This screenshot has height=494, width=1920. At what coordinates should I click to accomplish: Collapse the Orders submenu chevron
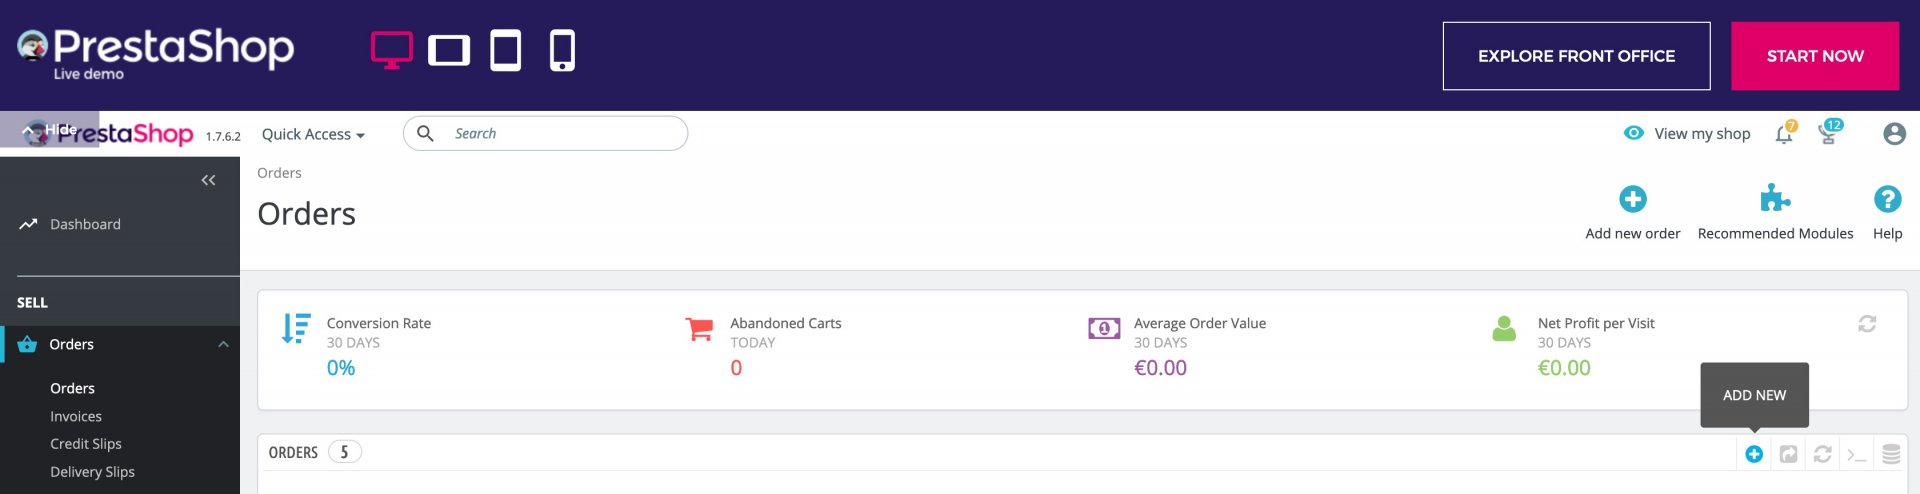click(223, 344)
